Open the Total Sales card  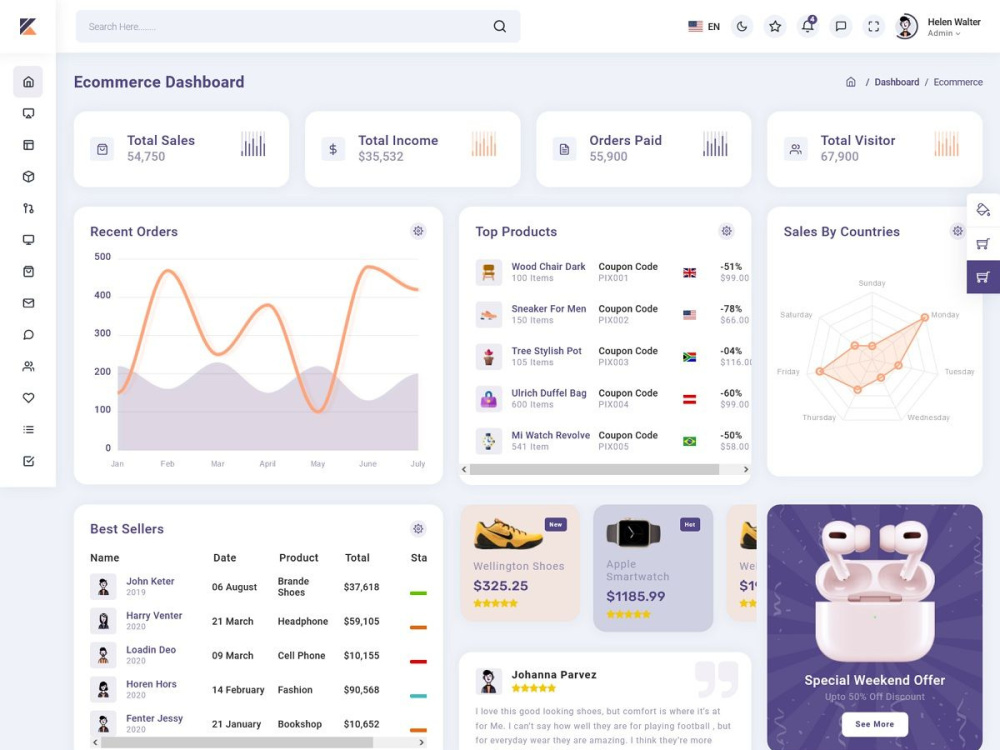click(x=181, y=149)
